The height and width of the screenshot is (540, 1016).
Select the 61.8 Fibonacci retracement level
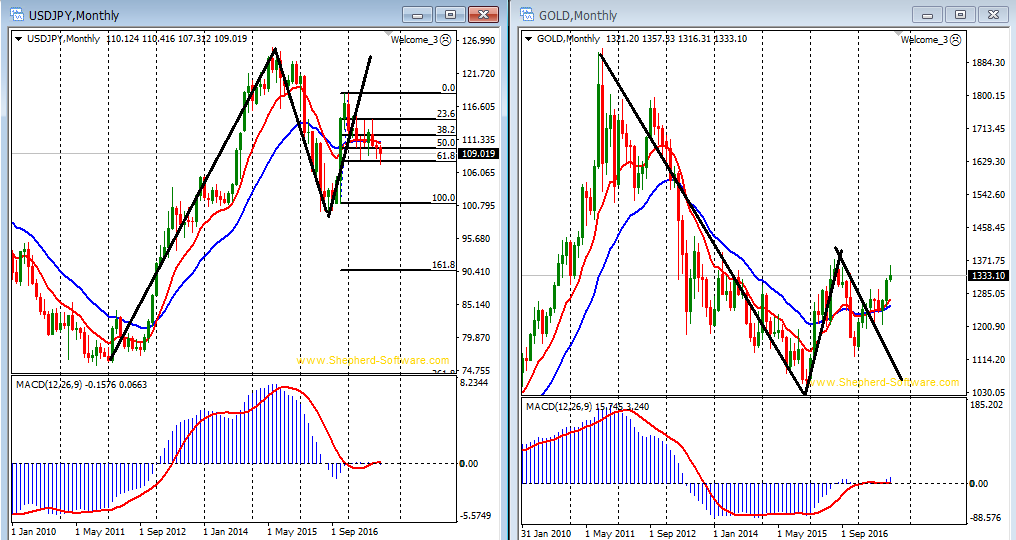445,156
